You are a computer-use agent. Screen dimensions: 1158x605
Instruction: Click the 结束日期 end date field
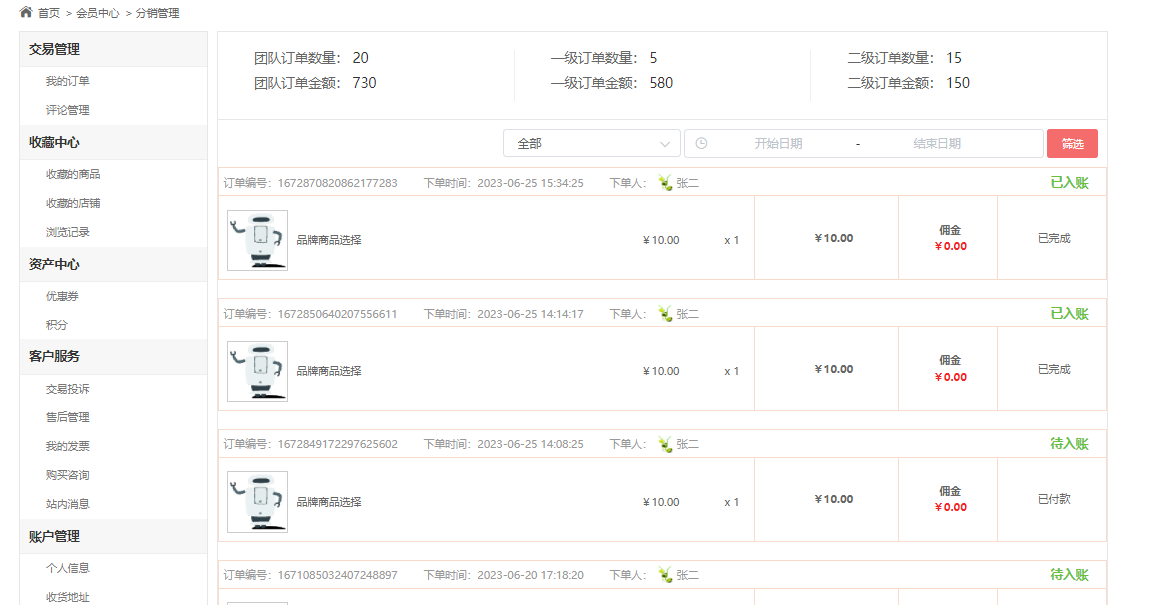tap(936, 143)
